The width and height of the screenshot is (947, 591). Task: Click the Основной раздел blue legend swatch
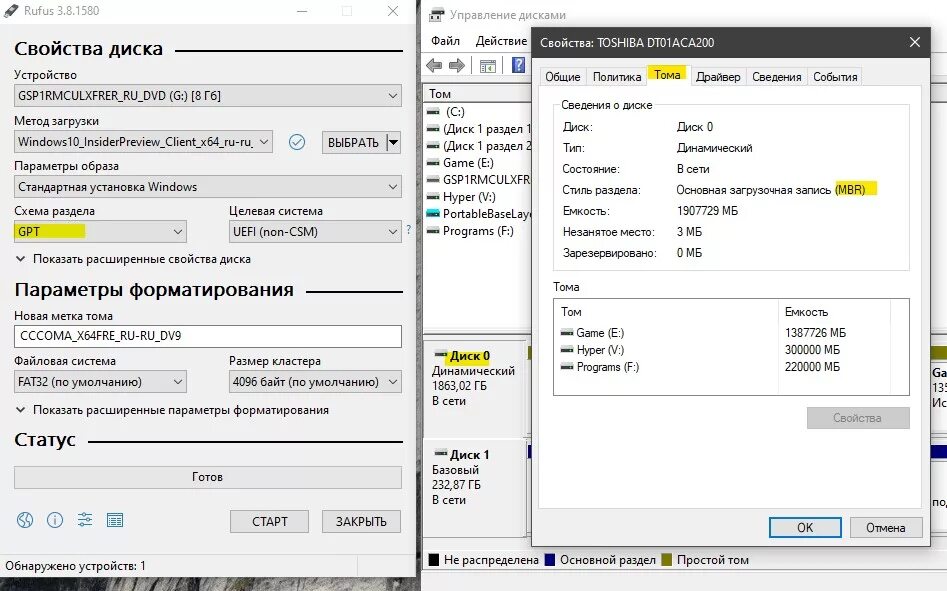pyautogui.click(x=550, y=560)
